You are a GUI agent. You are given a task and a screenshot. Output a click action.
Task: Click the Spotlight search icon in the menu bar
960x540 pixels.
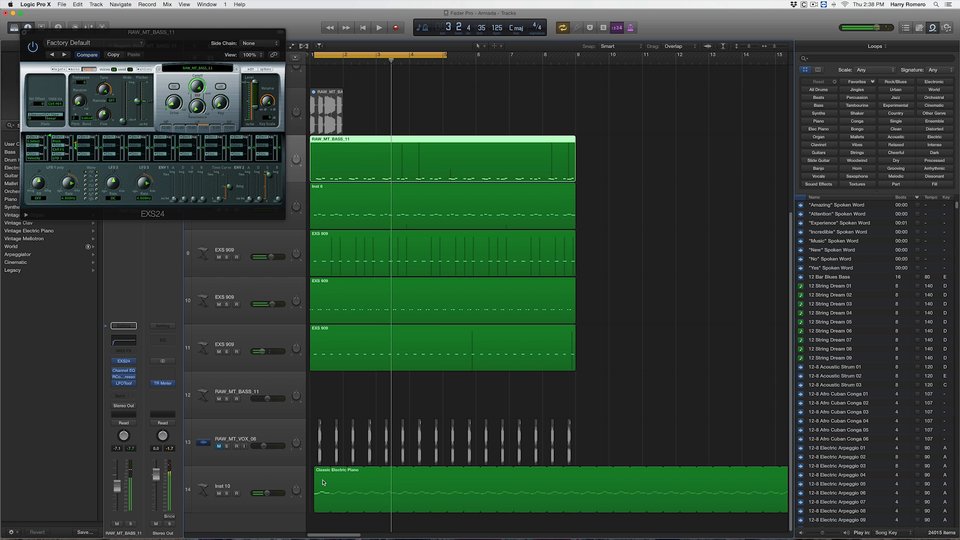(936, 4)
